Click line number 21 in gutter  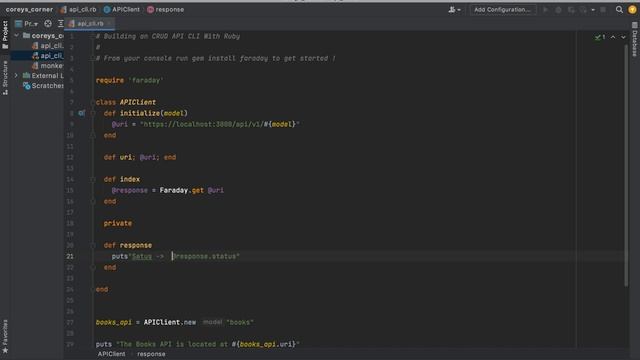[x=70, y=256]
